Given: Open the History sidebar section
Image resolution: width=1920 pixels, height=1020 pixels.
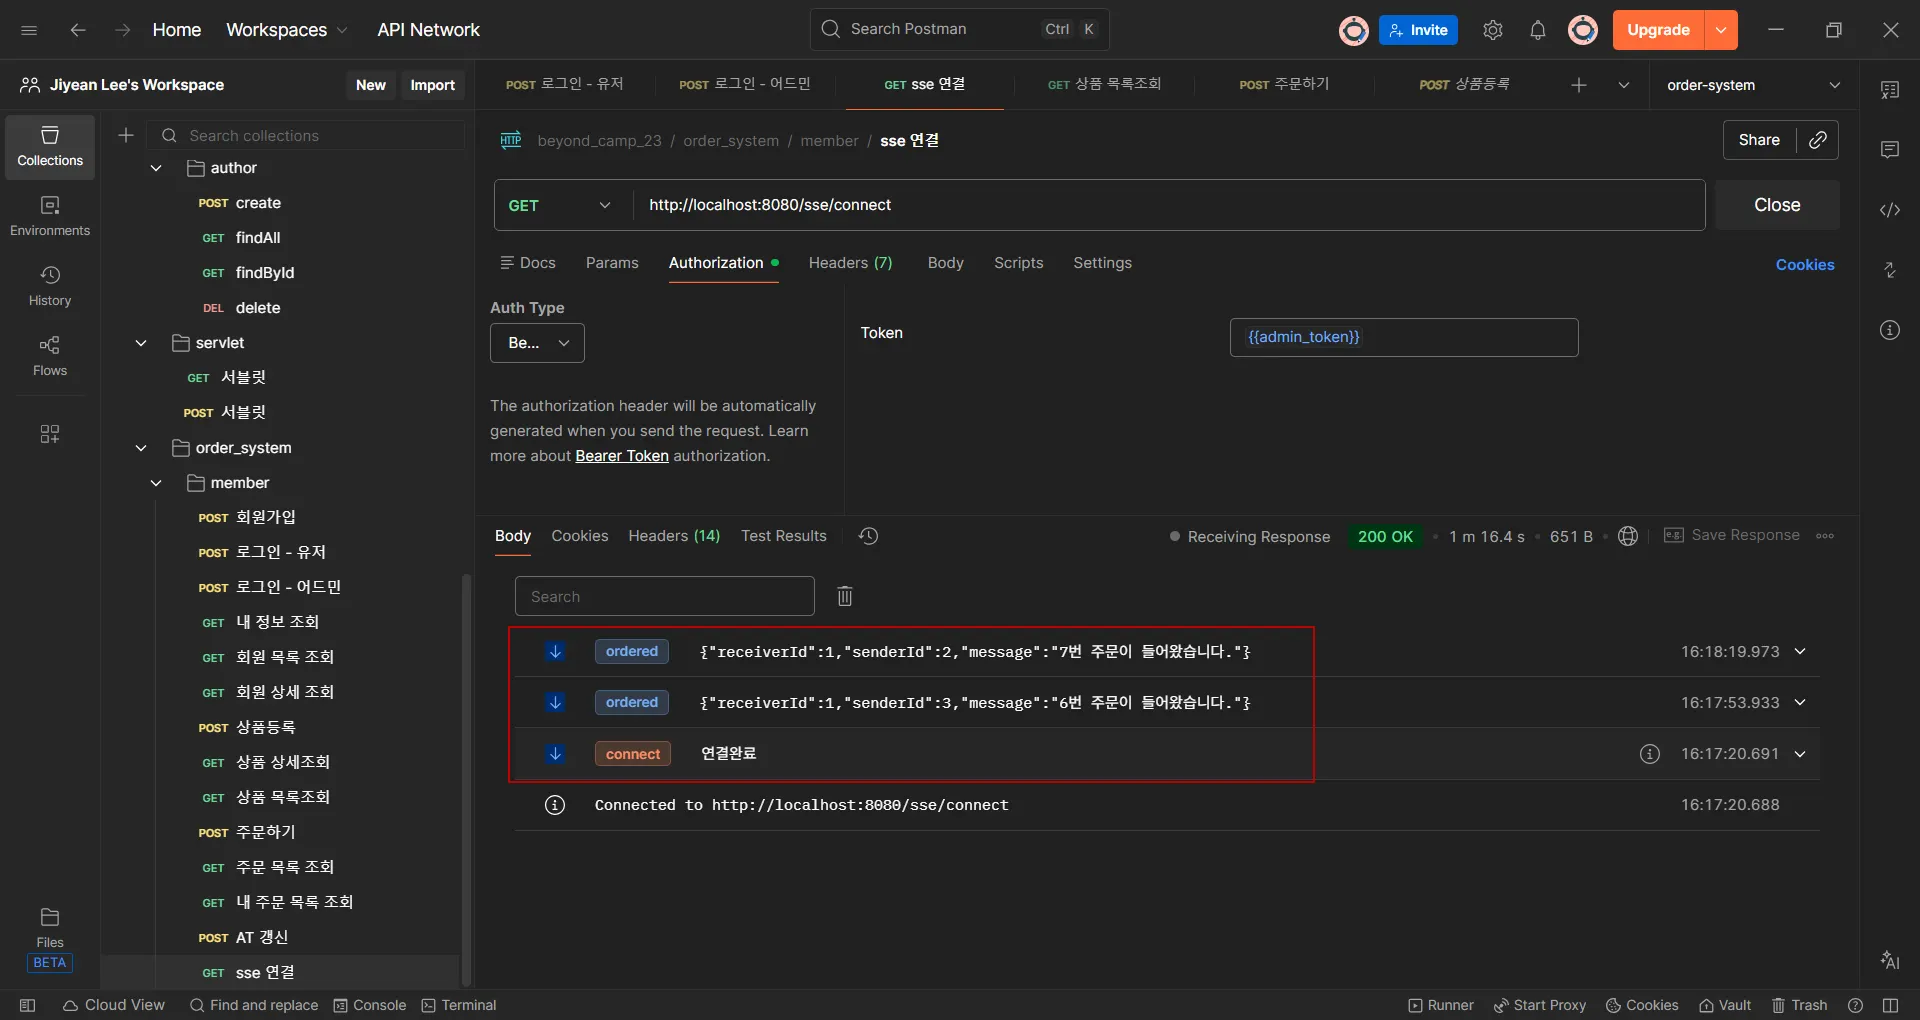Looking at the screenshot, I should 50,287.
